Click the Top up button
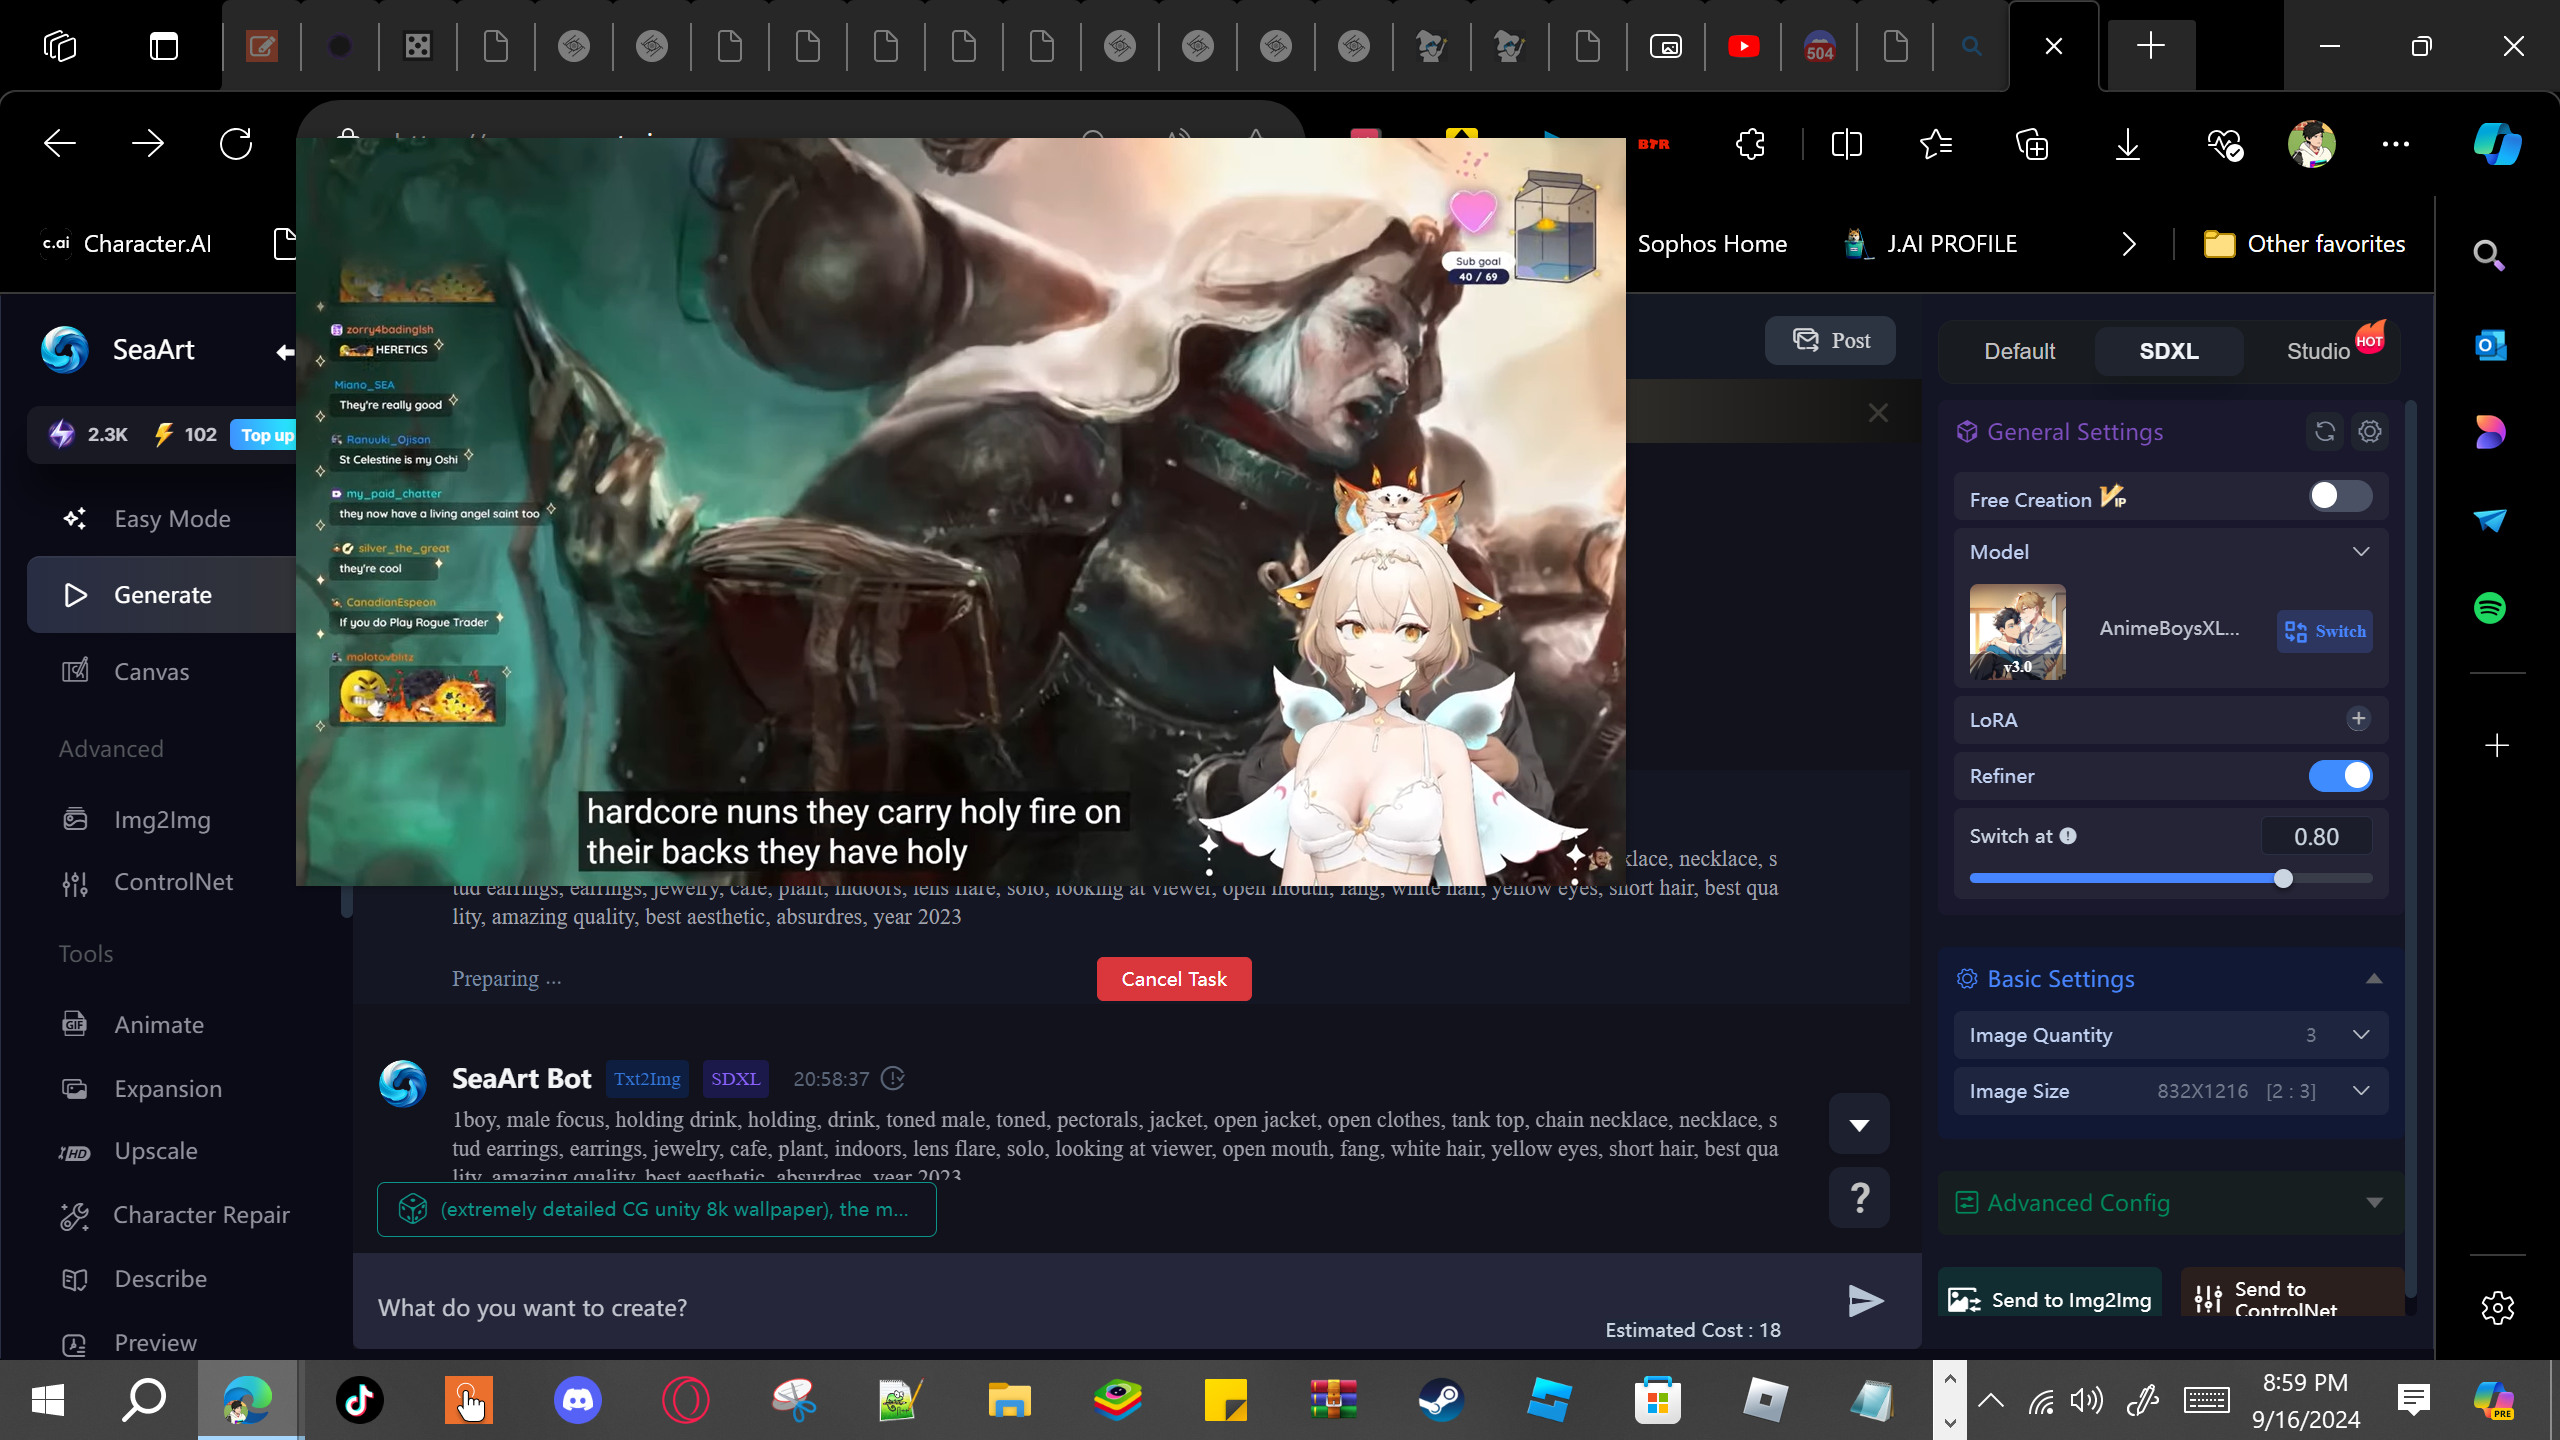 click(x=266, y=435)
